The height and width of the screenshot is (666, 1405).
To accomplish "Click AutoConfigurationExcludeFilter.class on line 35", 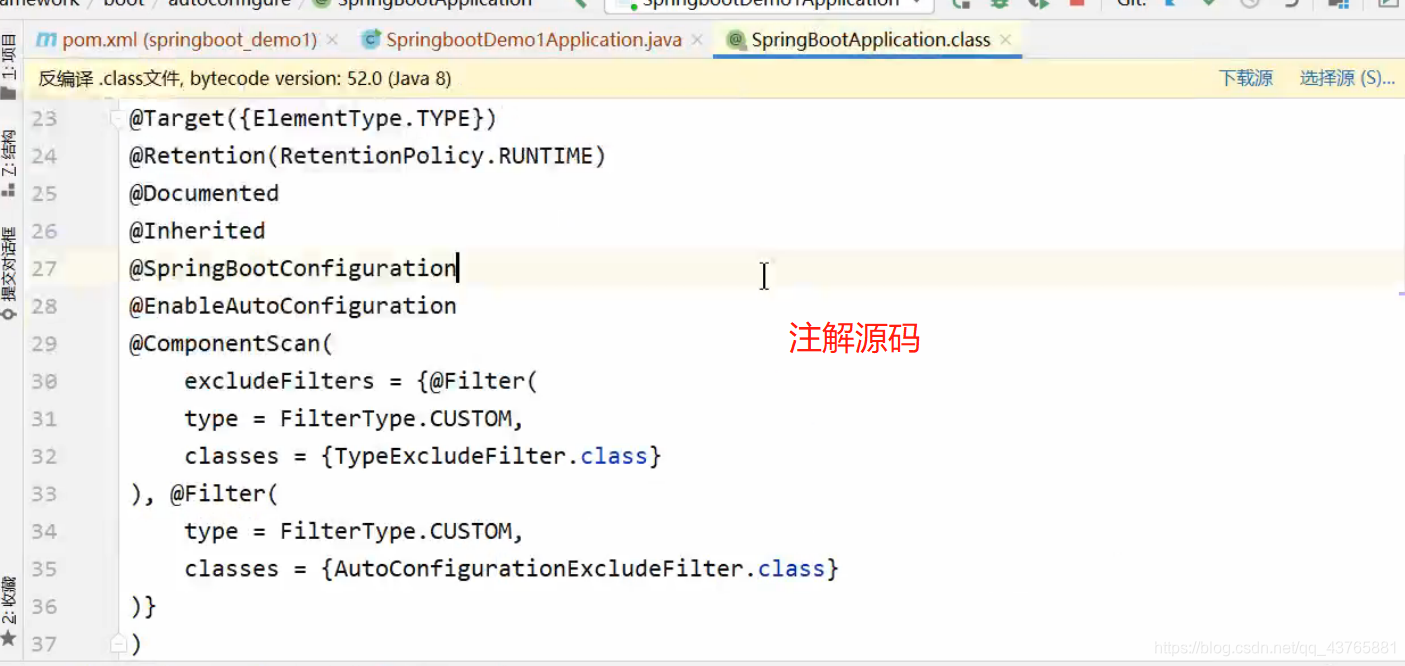I will 580,569.
